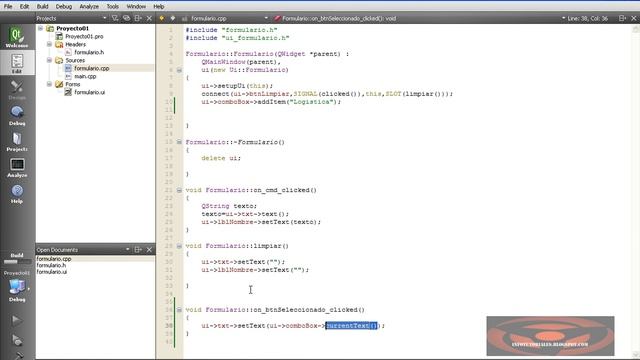Click the Start Debugging run button

click(x=17, y=340)
